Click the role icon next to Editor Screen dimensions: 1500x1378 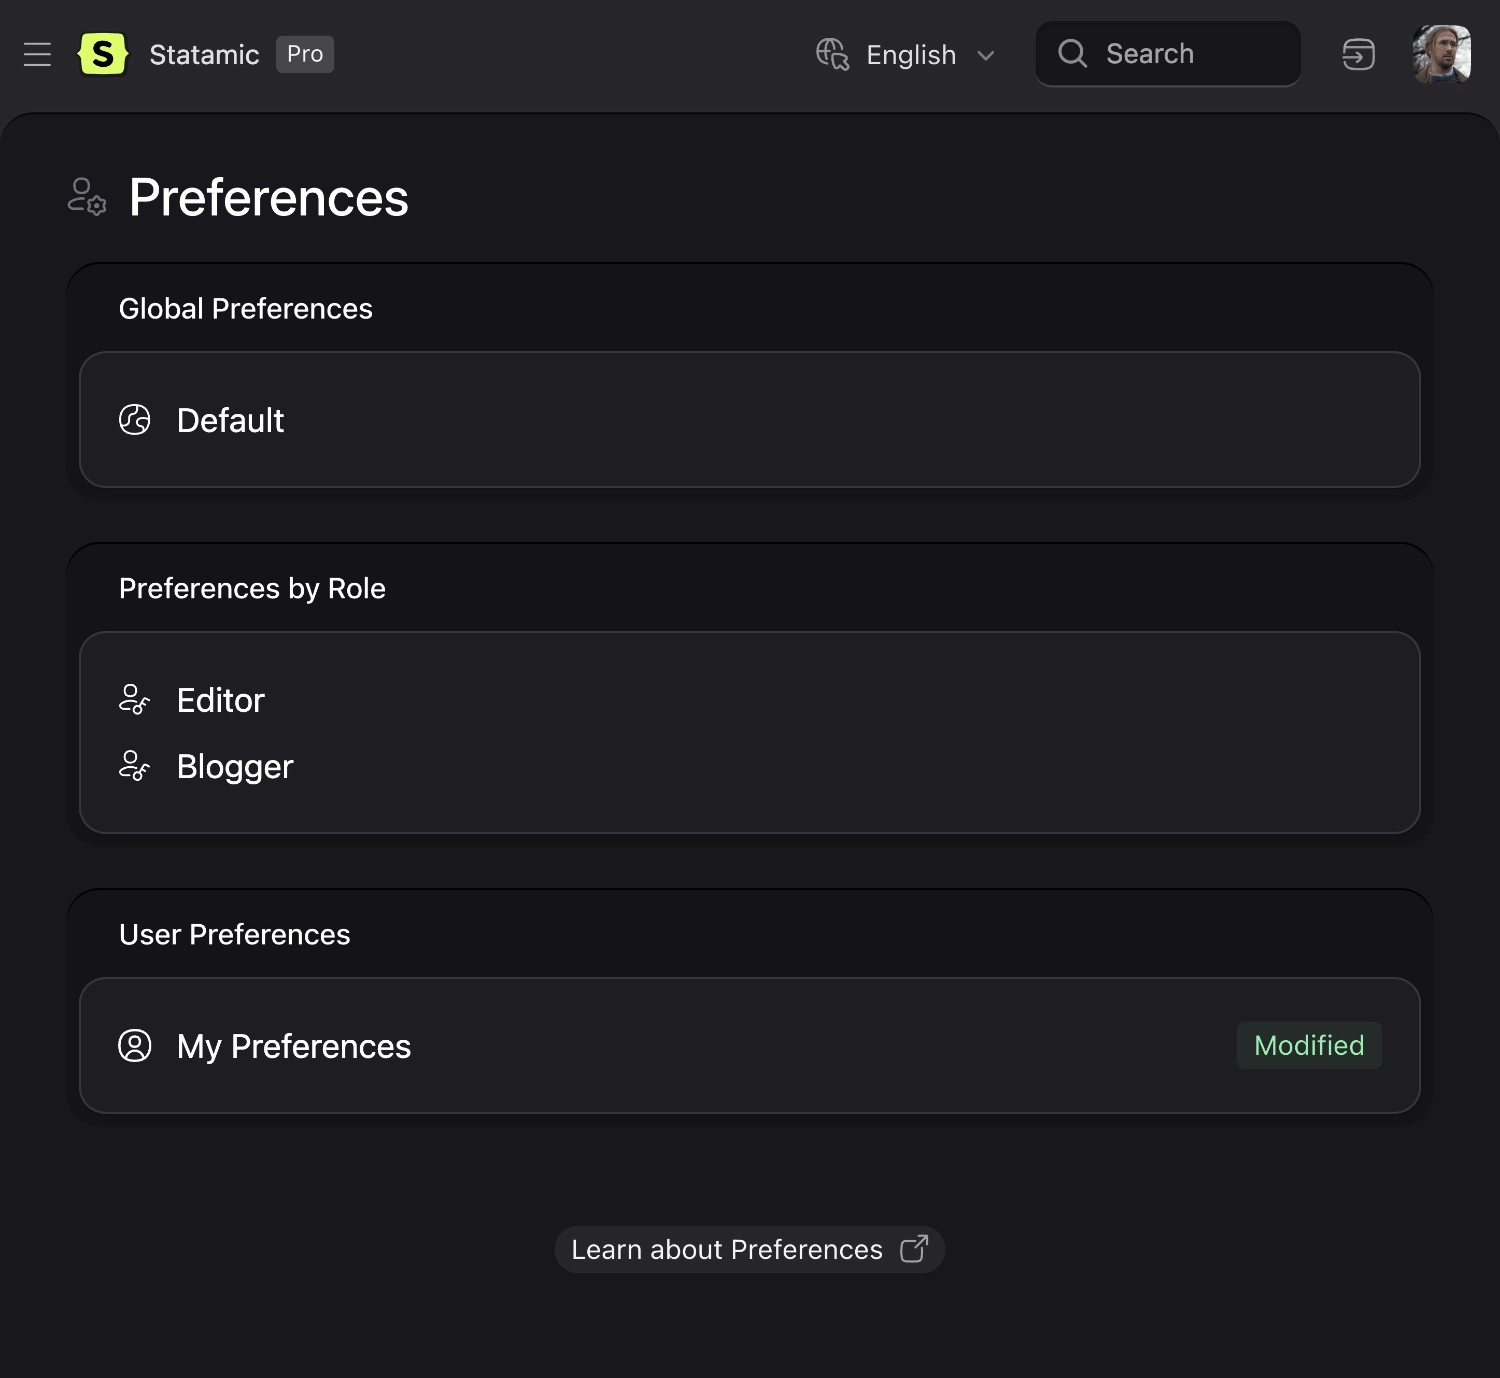click(134, 700)
